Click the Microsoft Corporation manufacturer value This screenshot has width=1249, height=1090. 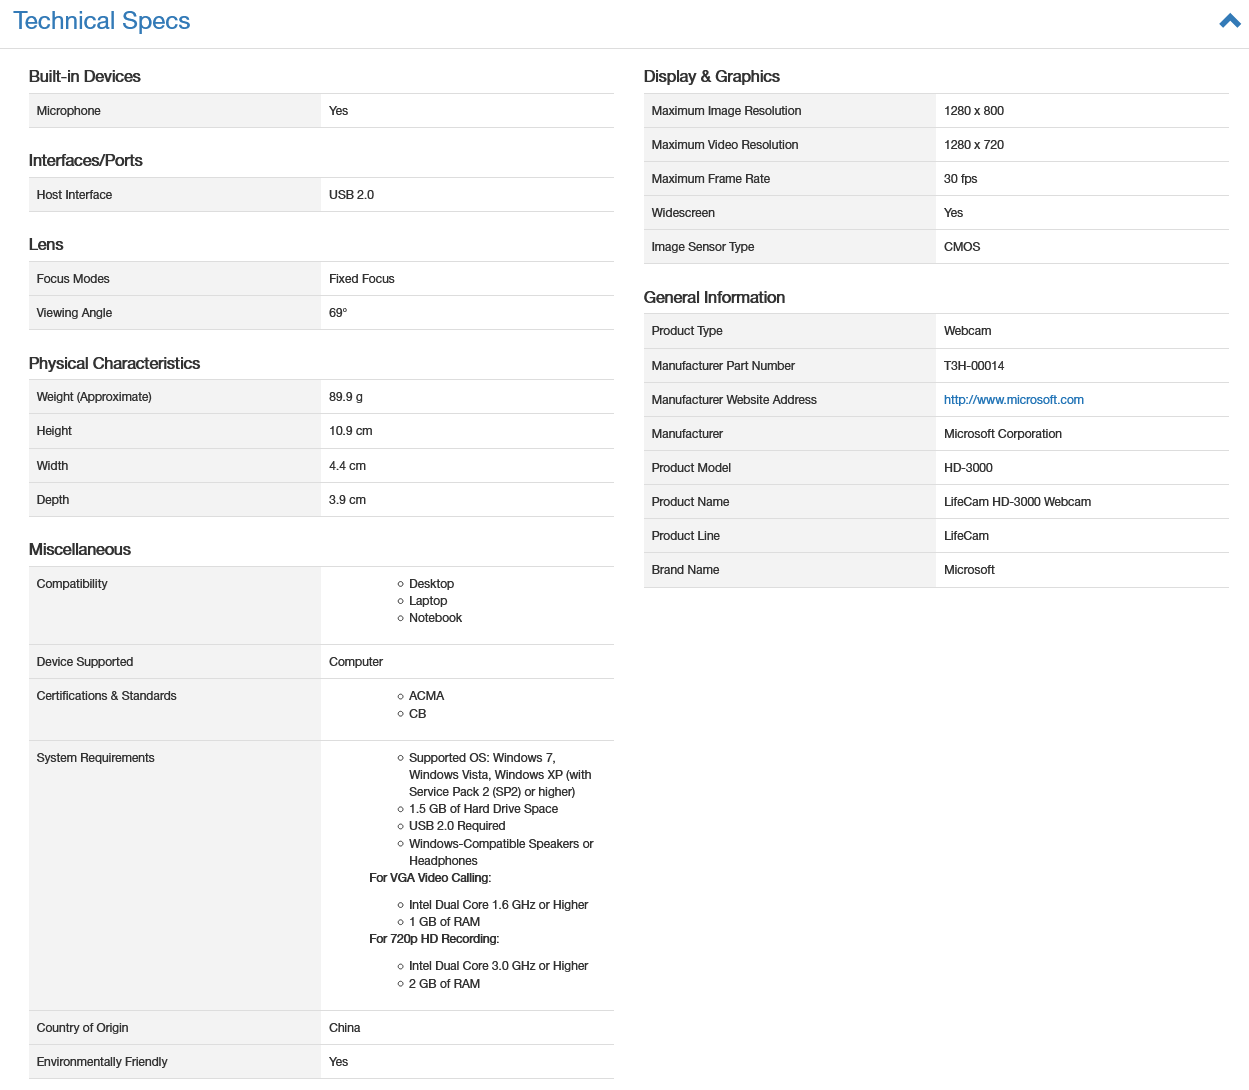pos(1002,434)
